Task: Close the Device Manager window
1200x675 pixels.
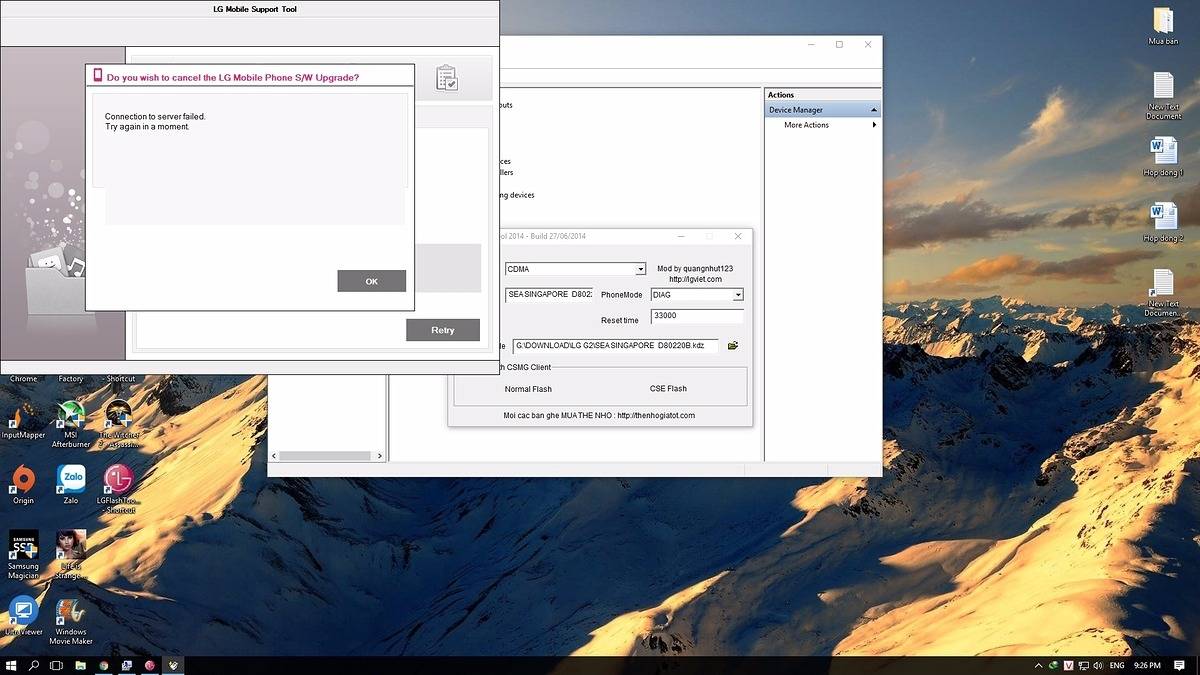Action: (868, 44)
